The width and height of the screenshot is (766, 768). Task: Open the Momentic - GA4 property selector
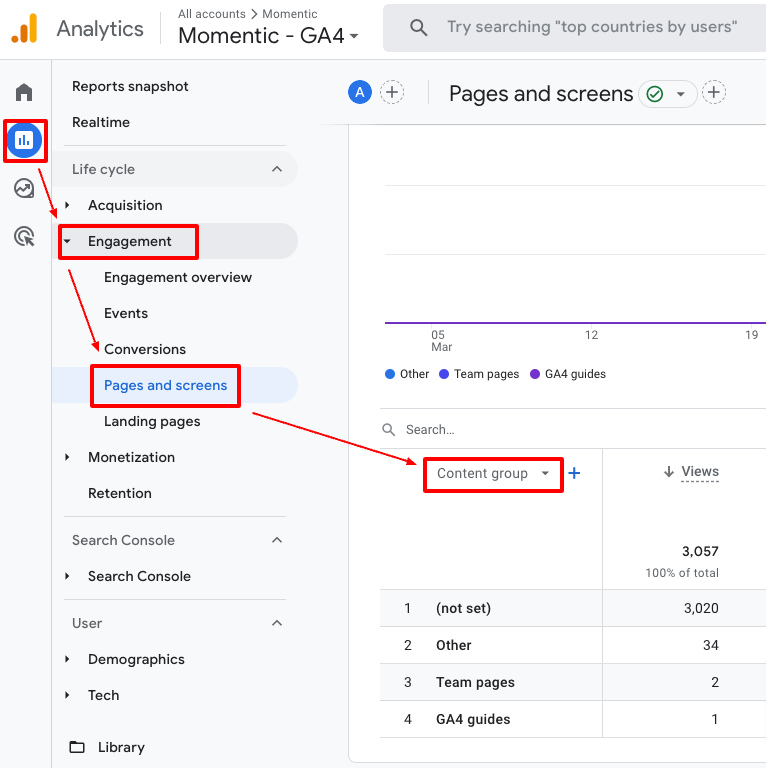268,36
